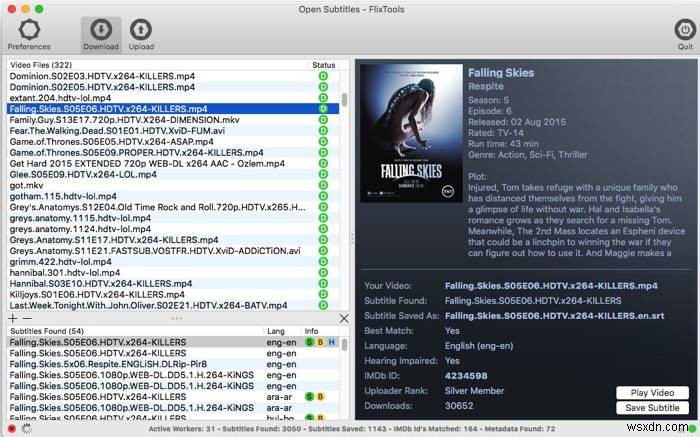Viewport: 700px width, 437px height.
Task: Select greys.anatomy.1115.hdtv-lol.mp4 file
Action: [x=173, y=218]
